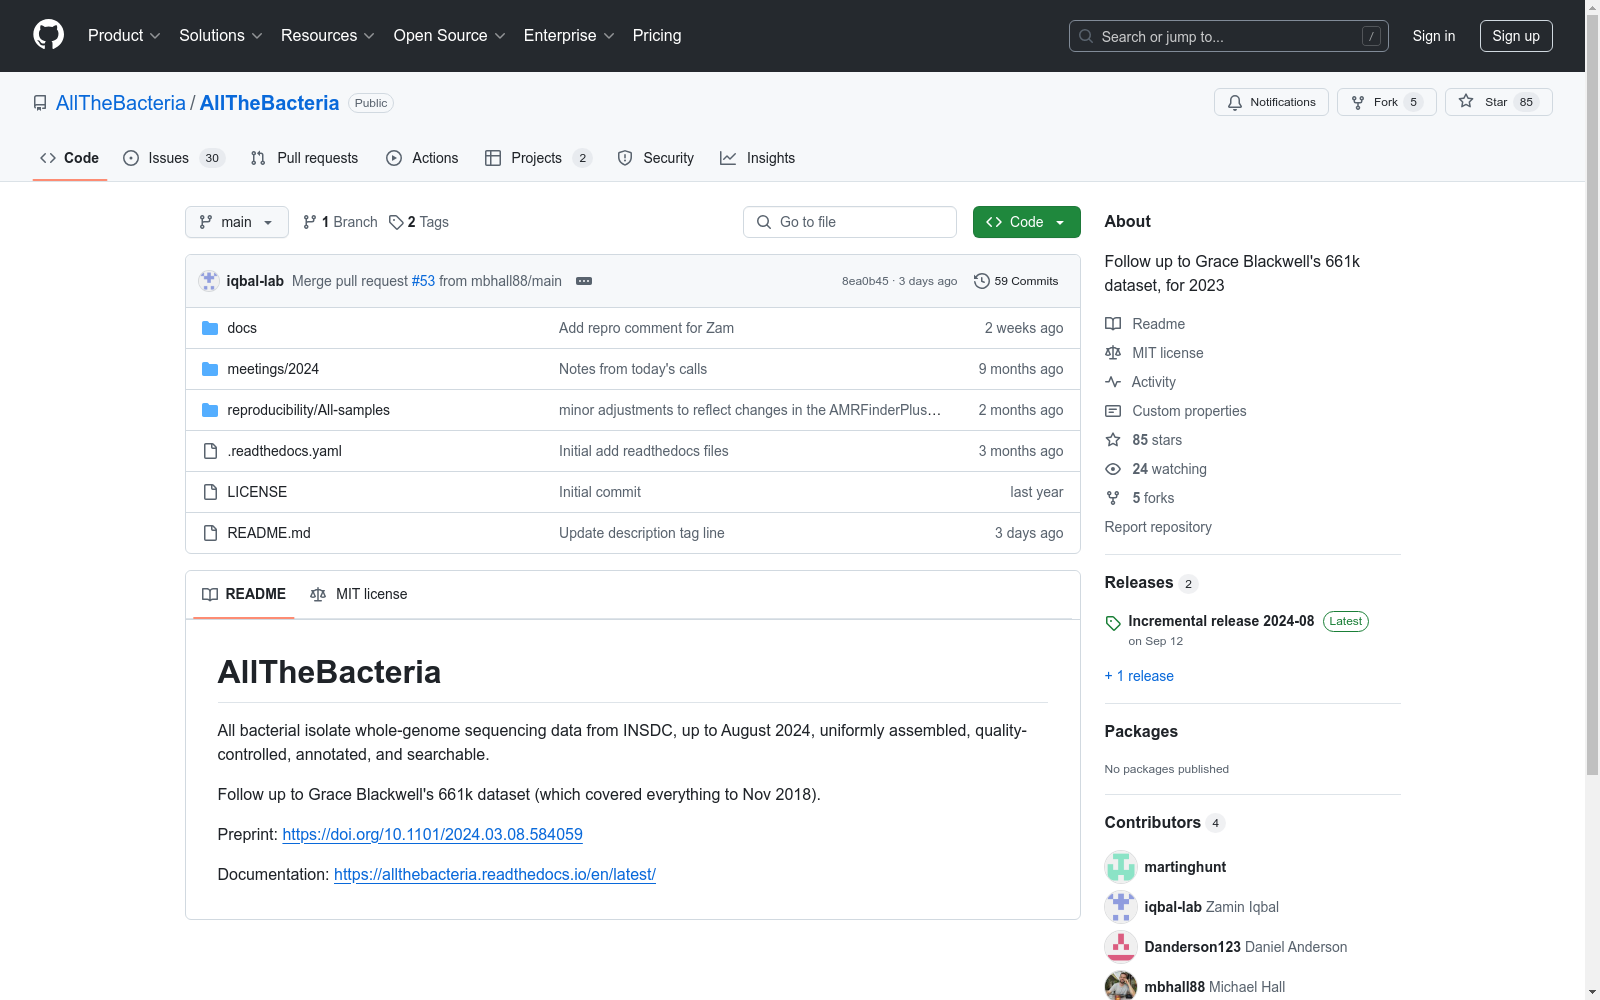Click the meetings/2024 folder icon
The image size is (1600, 1000).
210,369
